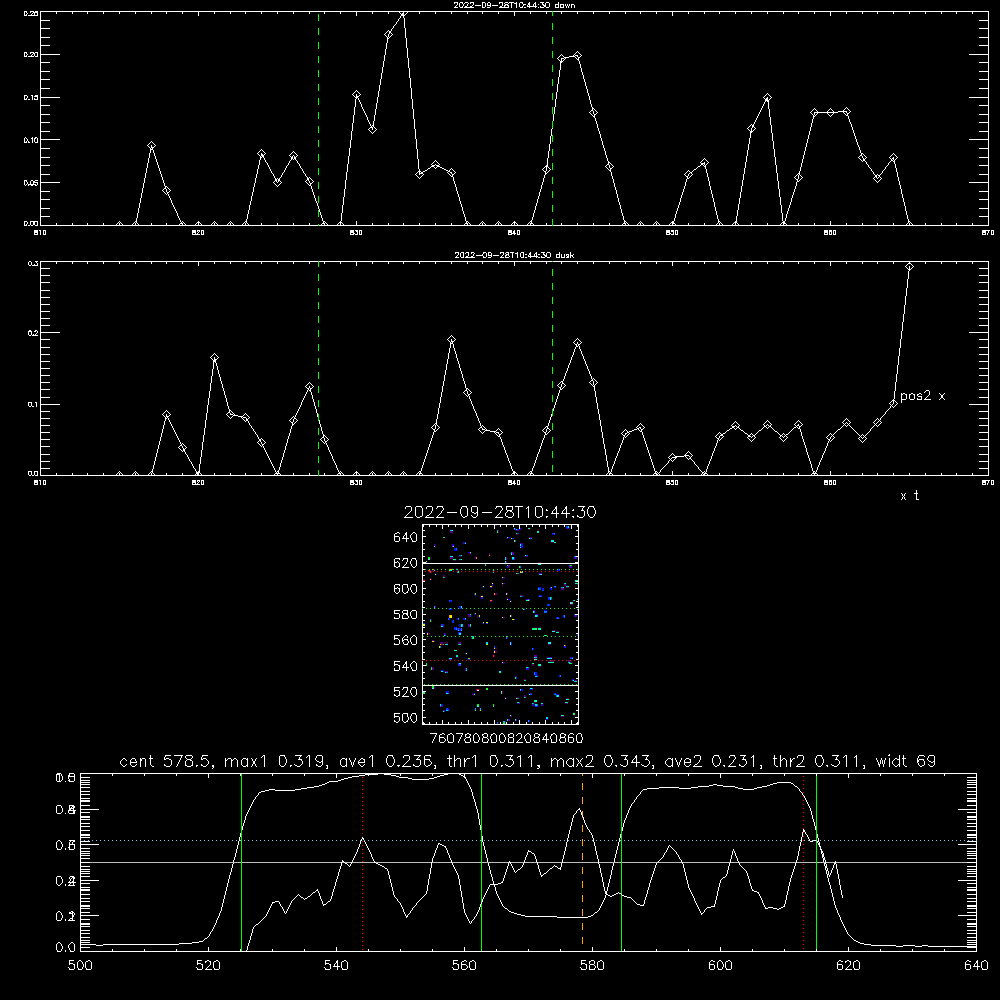The height and width of the screenshot is (1000, 1000).
Task: Click the highest diamond marker in dawn plot
Action: point(403,13)
